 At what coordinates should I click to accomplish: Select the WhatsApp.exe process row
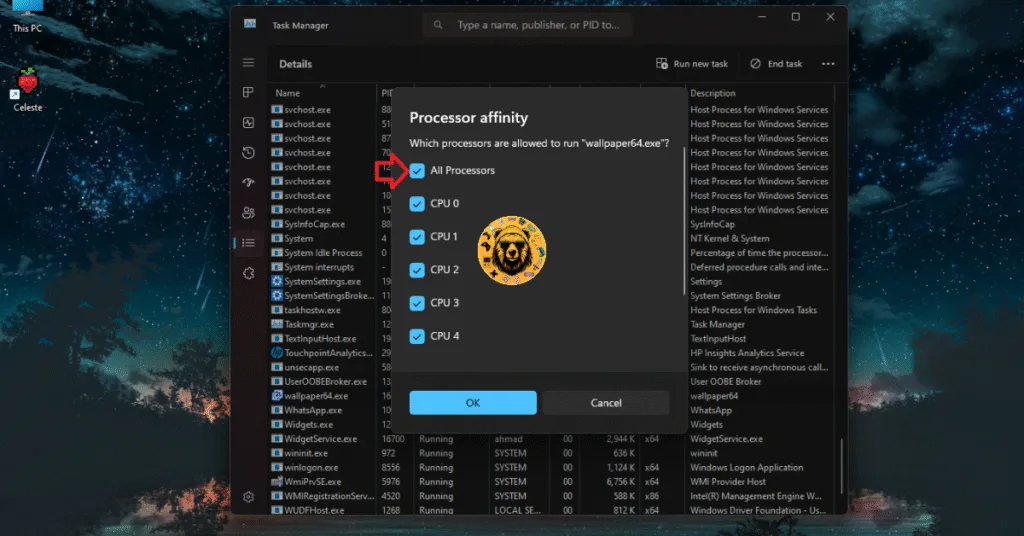point(313,410)
